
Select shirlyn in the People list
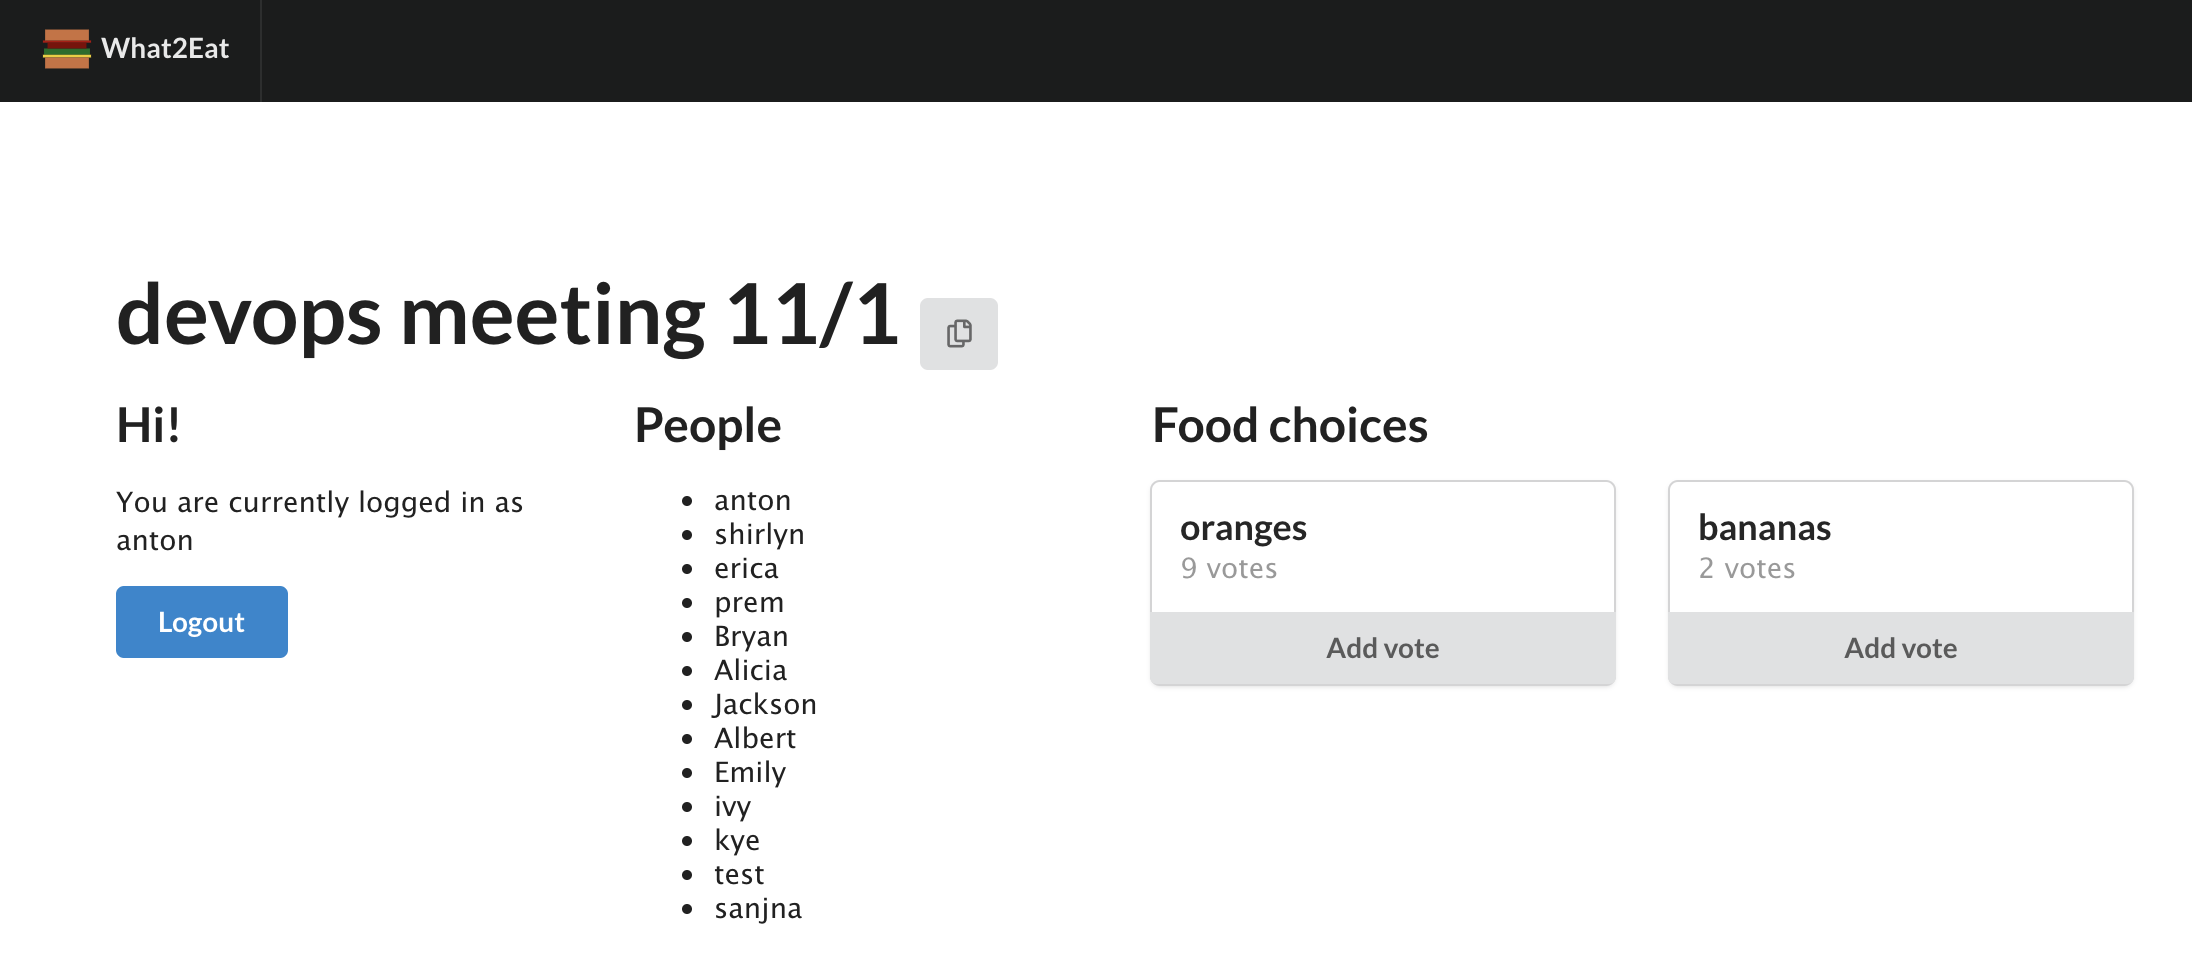tap(759, 535)
